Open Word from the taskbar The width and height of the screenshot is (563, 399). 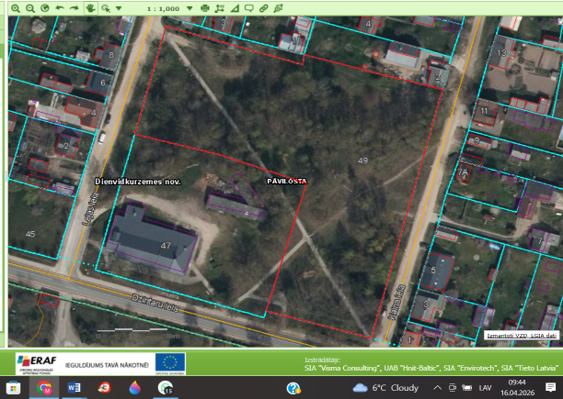click(x=74, y=388)
